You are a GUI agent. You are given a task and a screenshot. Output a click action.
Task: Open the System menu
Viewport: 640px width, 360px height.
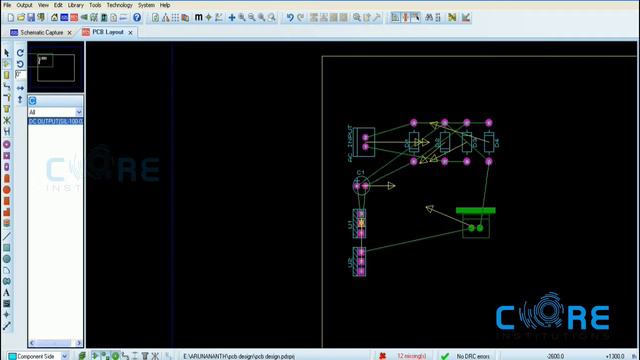click(146, 5)
